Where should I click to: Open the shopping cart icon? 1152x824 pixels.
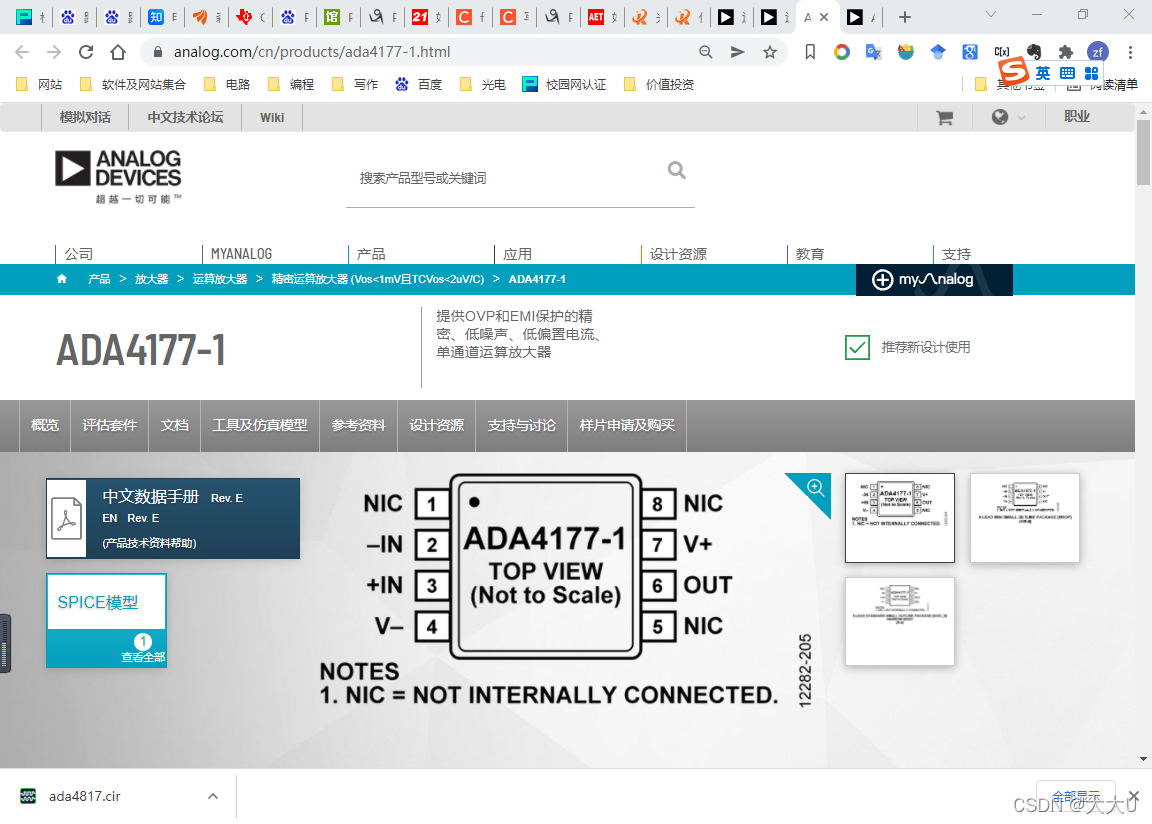pyautogui.click(x=945, y=118)
